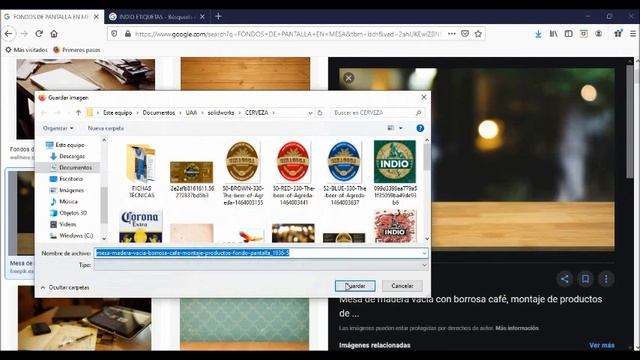This screenshot has height=360, width=640.
Task: Close the image preview with the X circle
Action: coord(348,78)
